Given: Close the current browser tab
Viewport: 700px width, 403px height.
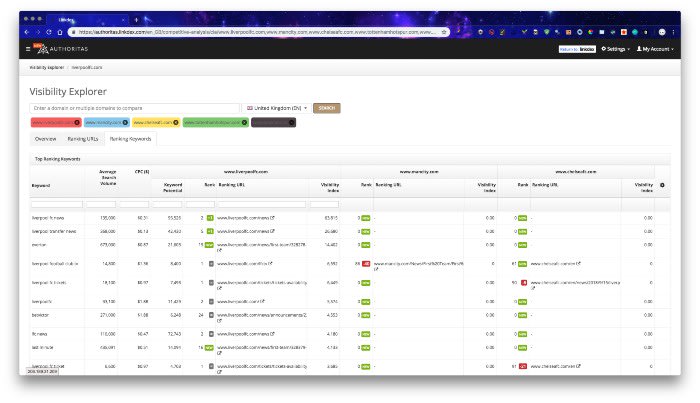Looking at the screenshot, I should click(x=123, y=20).
